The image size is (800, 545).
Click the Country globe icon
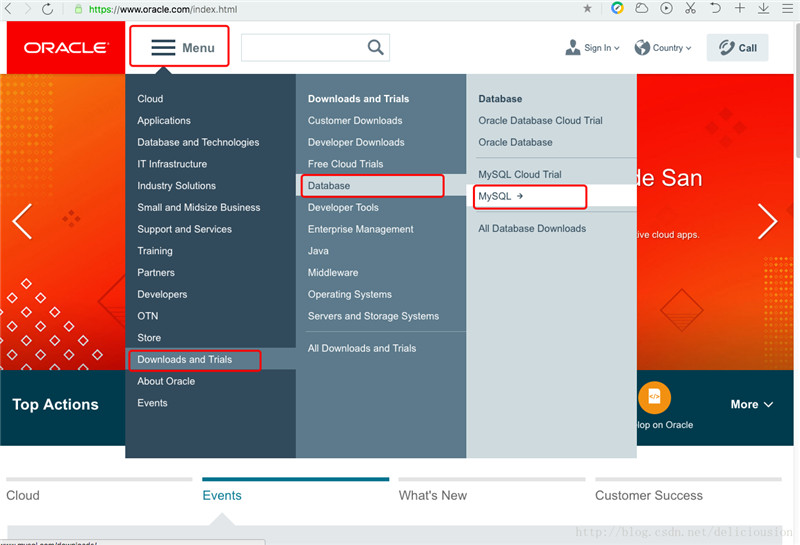click(642, 47)
